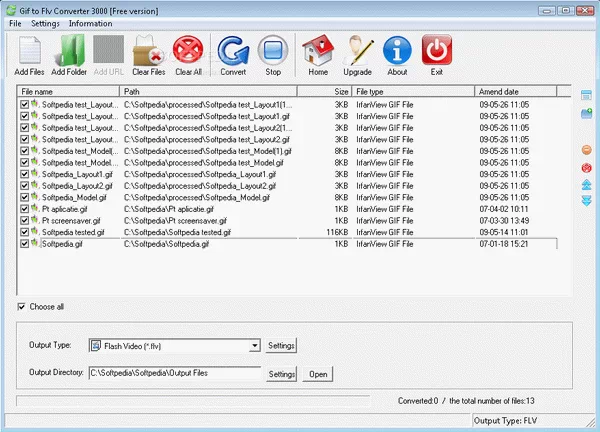Viewport: 600px width, 432px height.
Task: Click Open button beside Output Directory
Action: tap(318, 374)
